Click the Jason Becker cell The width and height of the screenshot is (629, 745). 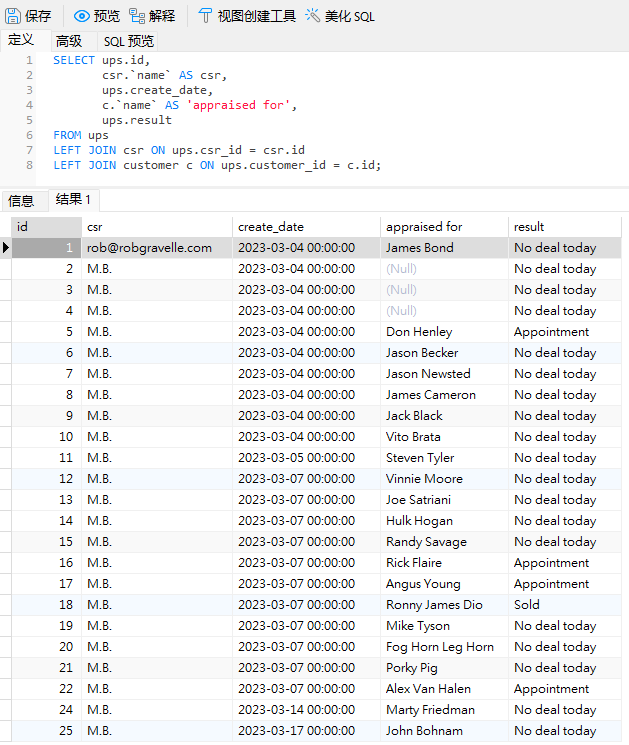tap(444, 353)
